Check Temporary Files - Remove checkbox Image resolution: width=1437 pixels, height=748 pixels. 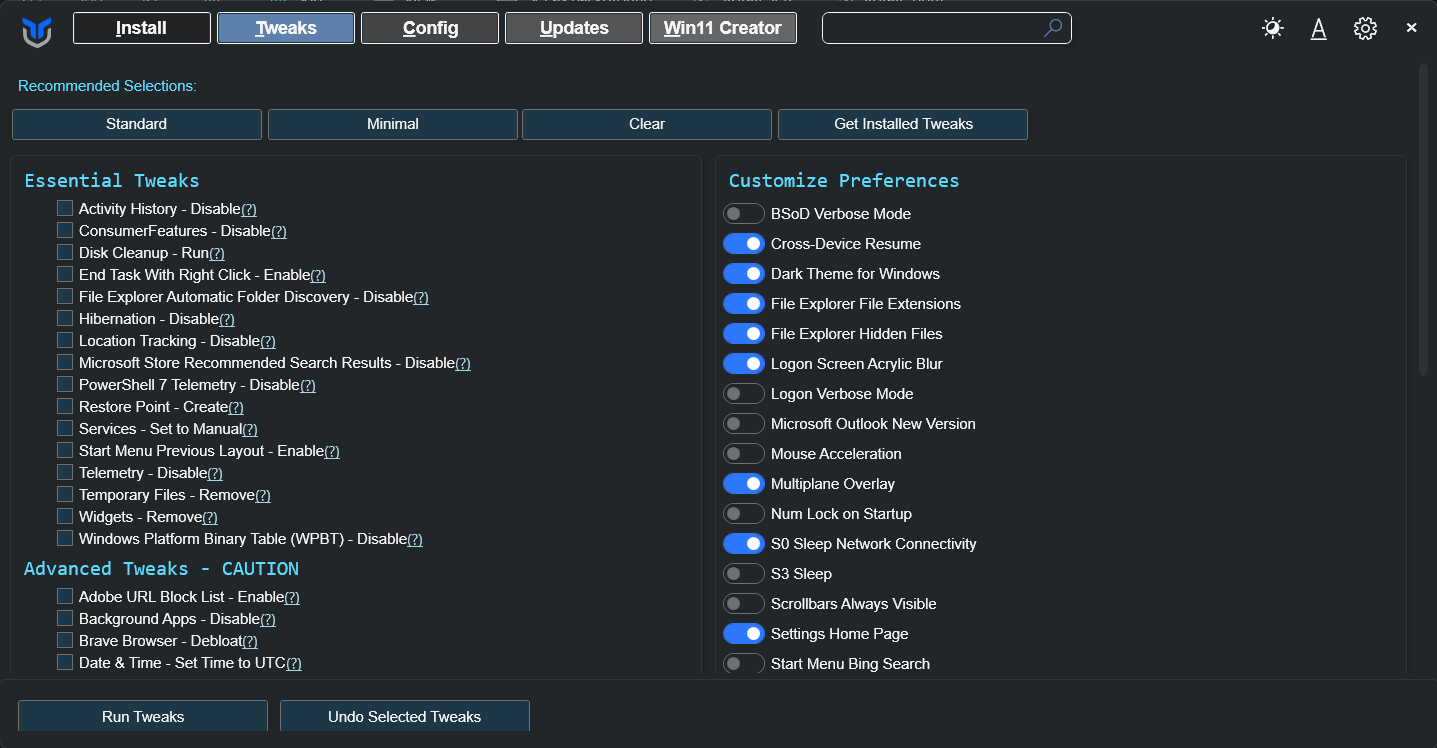(65, 494)
